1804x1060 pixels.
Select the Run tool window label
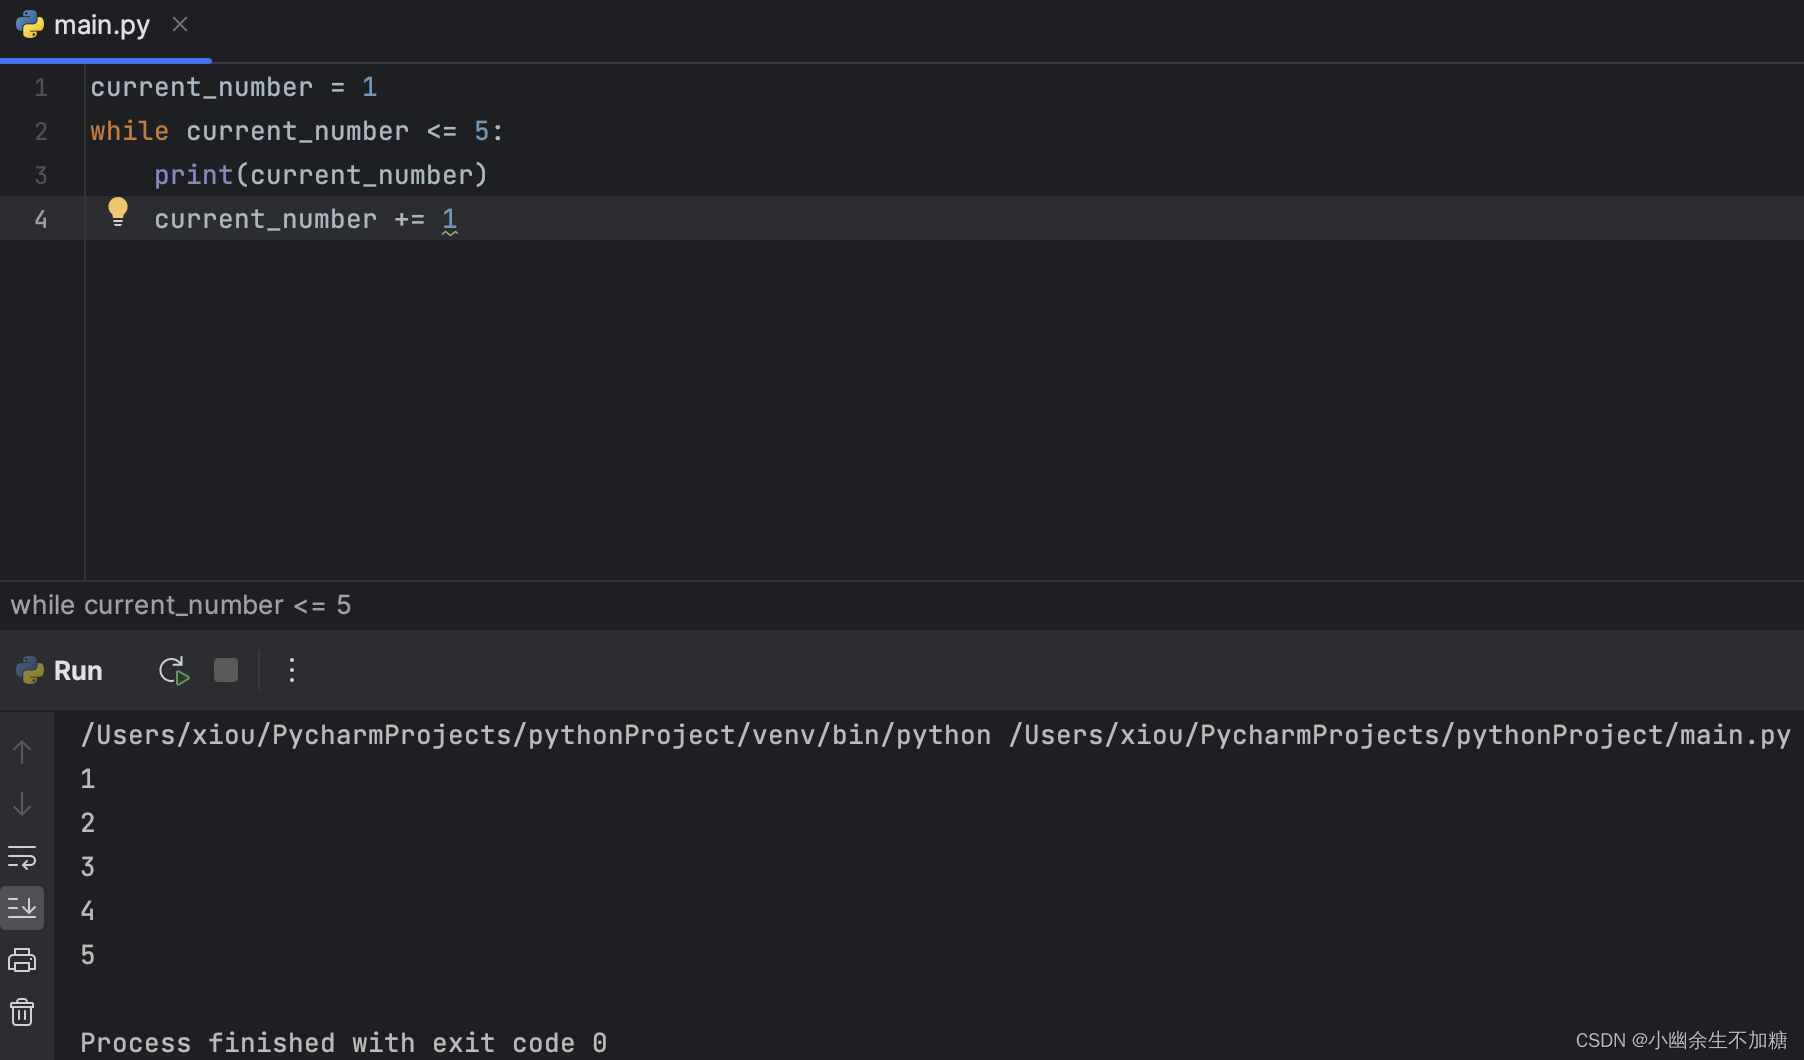(x=78, y=671)
